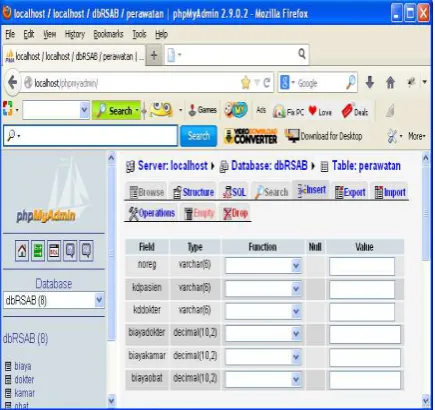Click the browser back arrow button
Screen dimensions: 435x410
13,82
